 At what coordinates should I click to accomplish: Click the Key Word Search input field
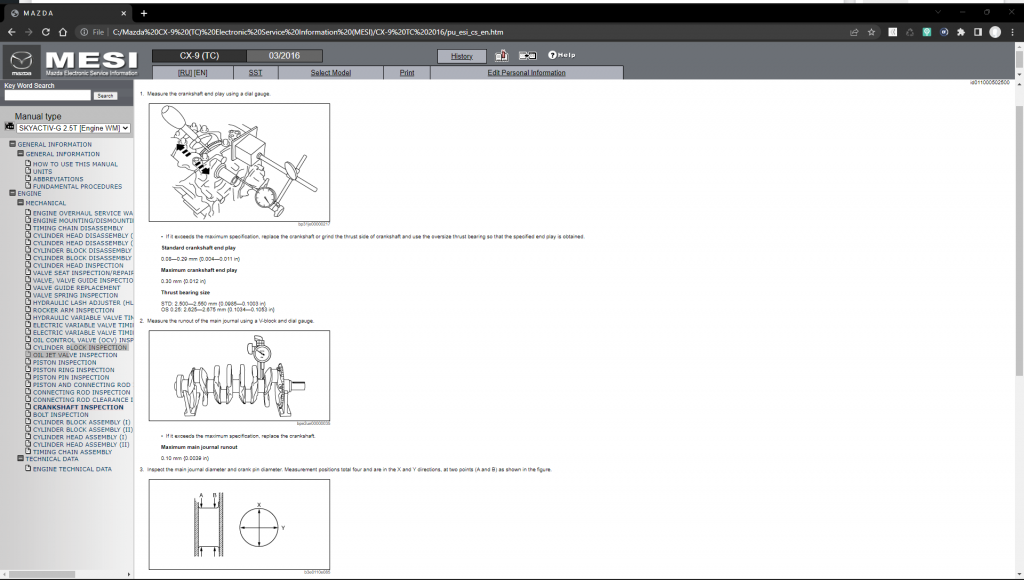(47, 95)
